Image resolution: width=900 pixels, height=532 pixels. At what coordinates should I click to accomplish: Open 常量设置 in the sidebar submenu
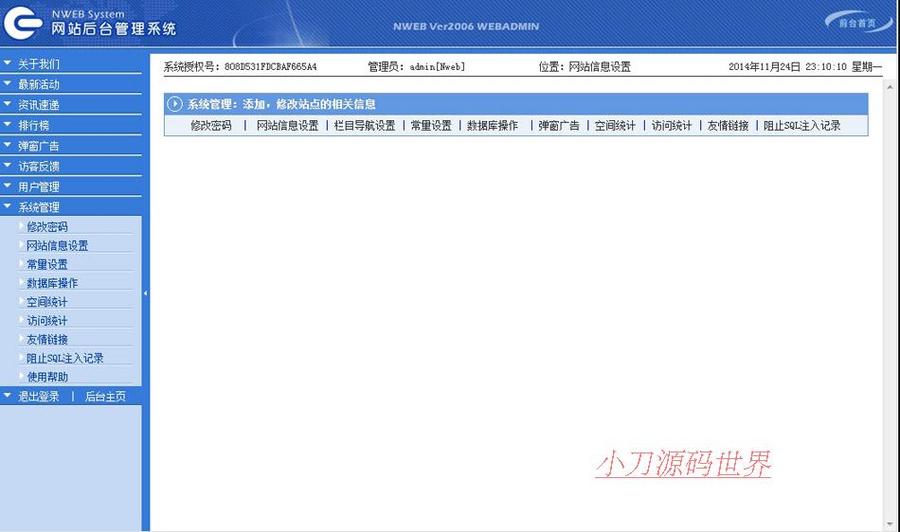click(47, 265)
